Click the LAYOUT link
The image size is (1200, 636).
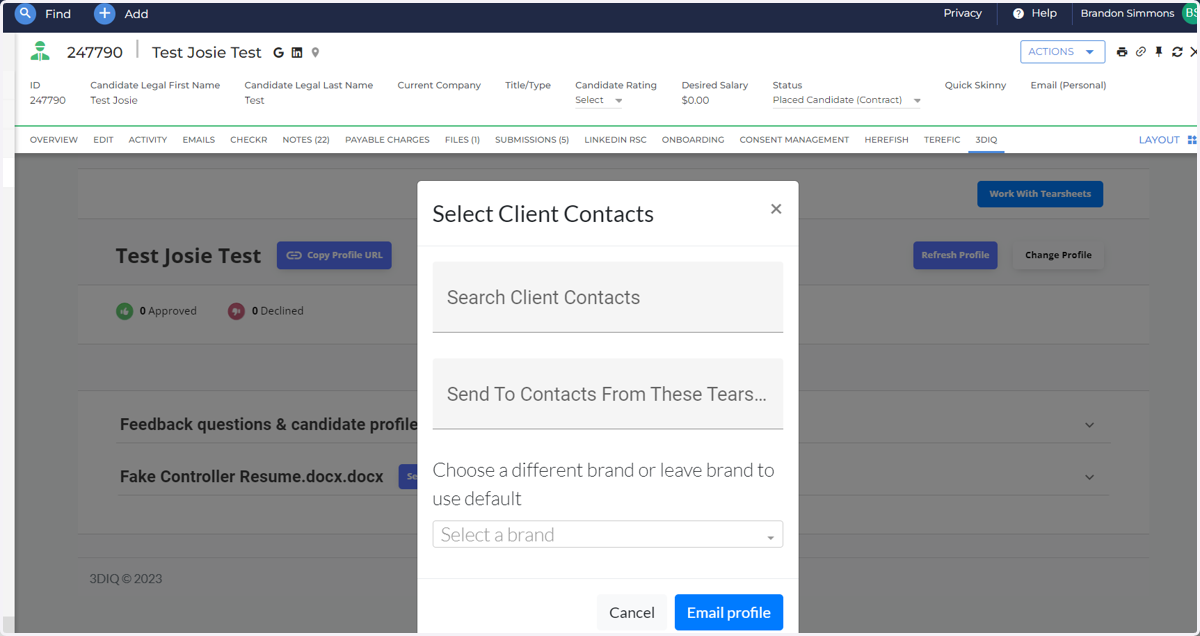pos(1159,140)
